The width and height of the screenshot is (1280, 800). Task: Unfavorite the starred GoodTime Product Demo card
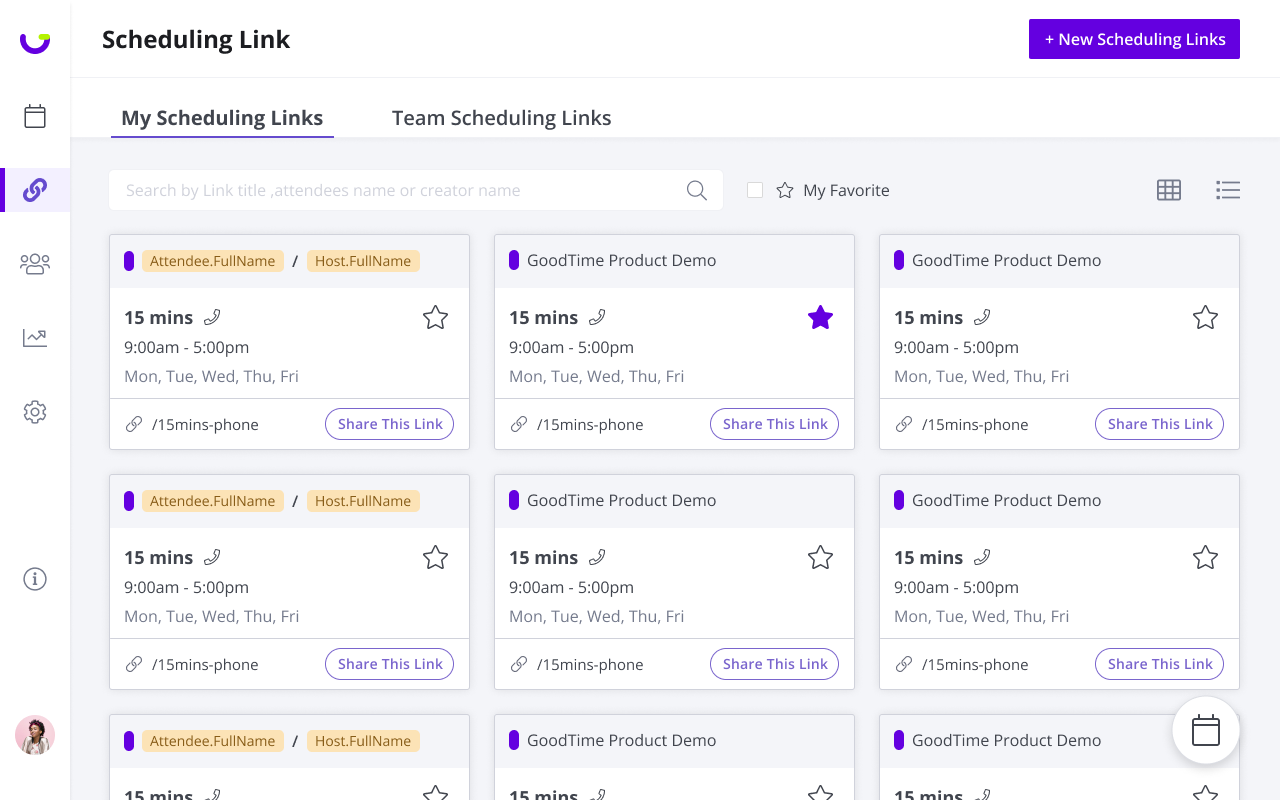tap(820, 318)
